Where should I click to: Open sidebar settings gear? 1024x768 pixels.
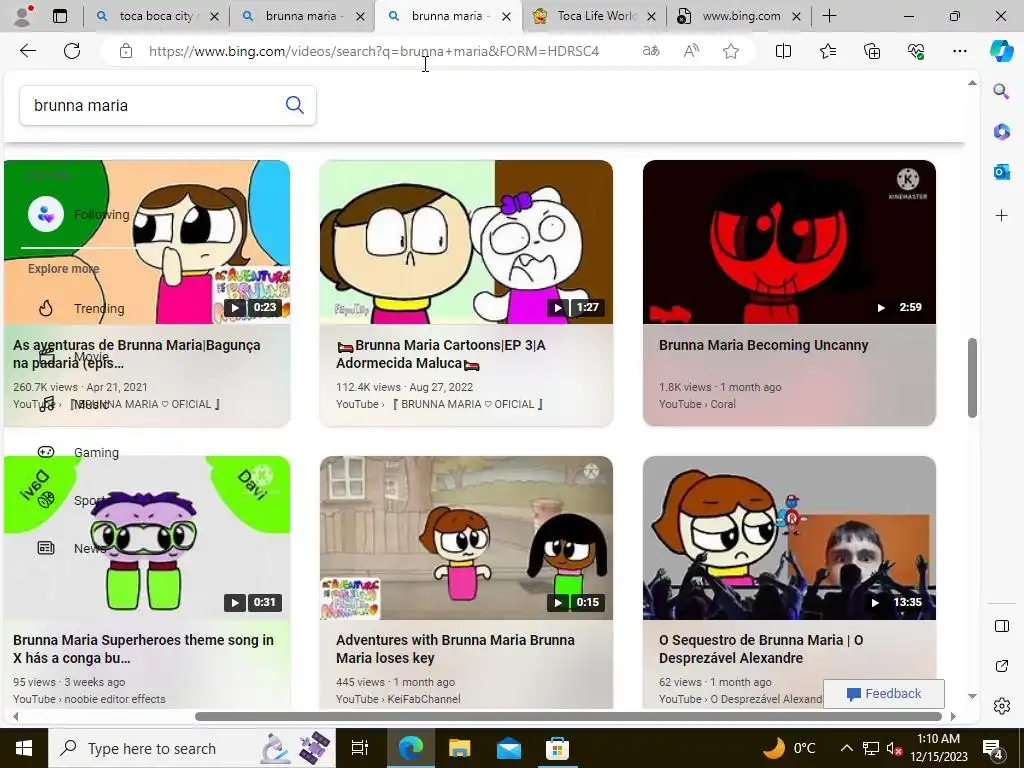point(1001,706)
